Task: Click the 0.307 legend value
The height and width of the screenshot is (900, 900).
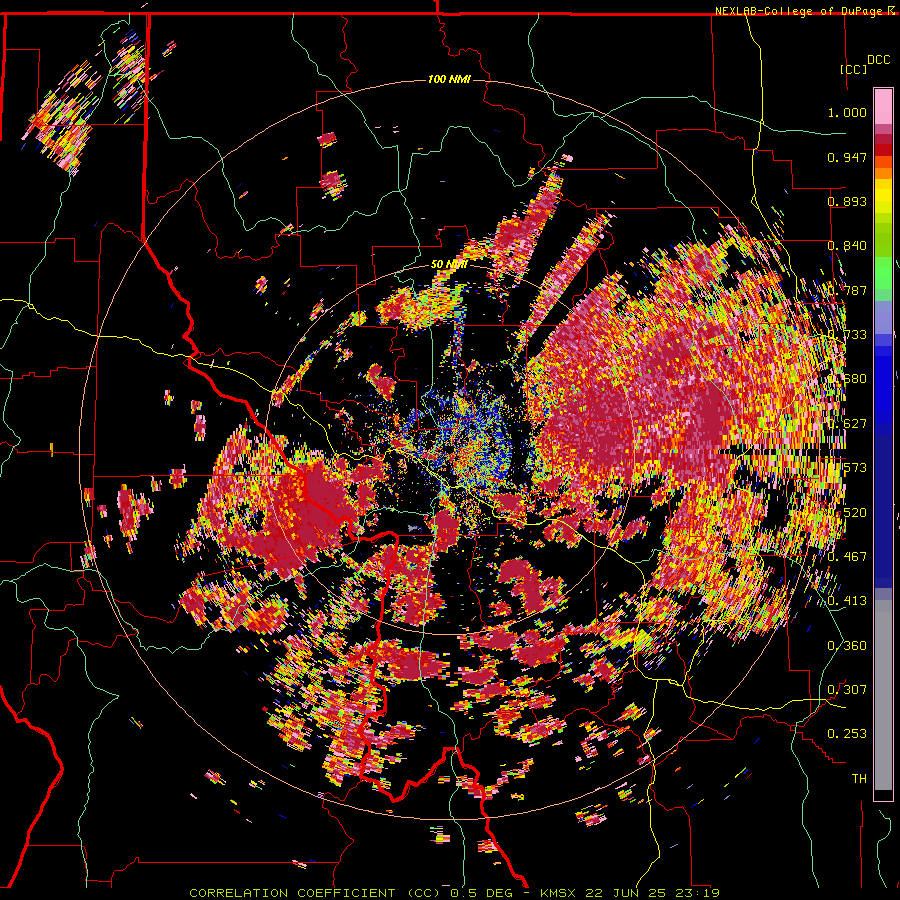Action: coord(847,689)
